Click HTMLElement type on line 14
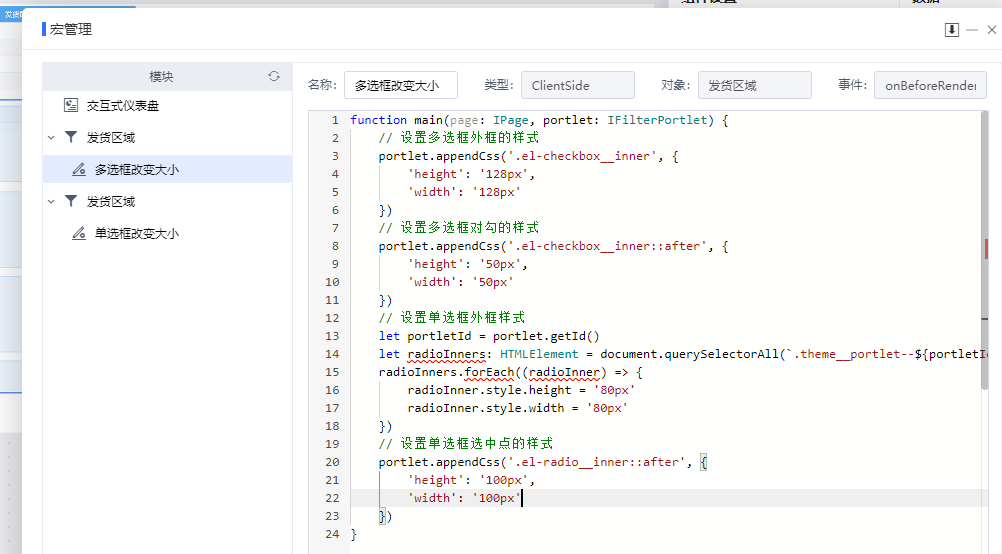This screenshot has width=1002, height=554. (539, 354)
